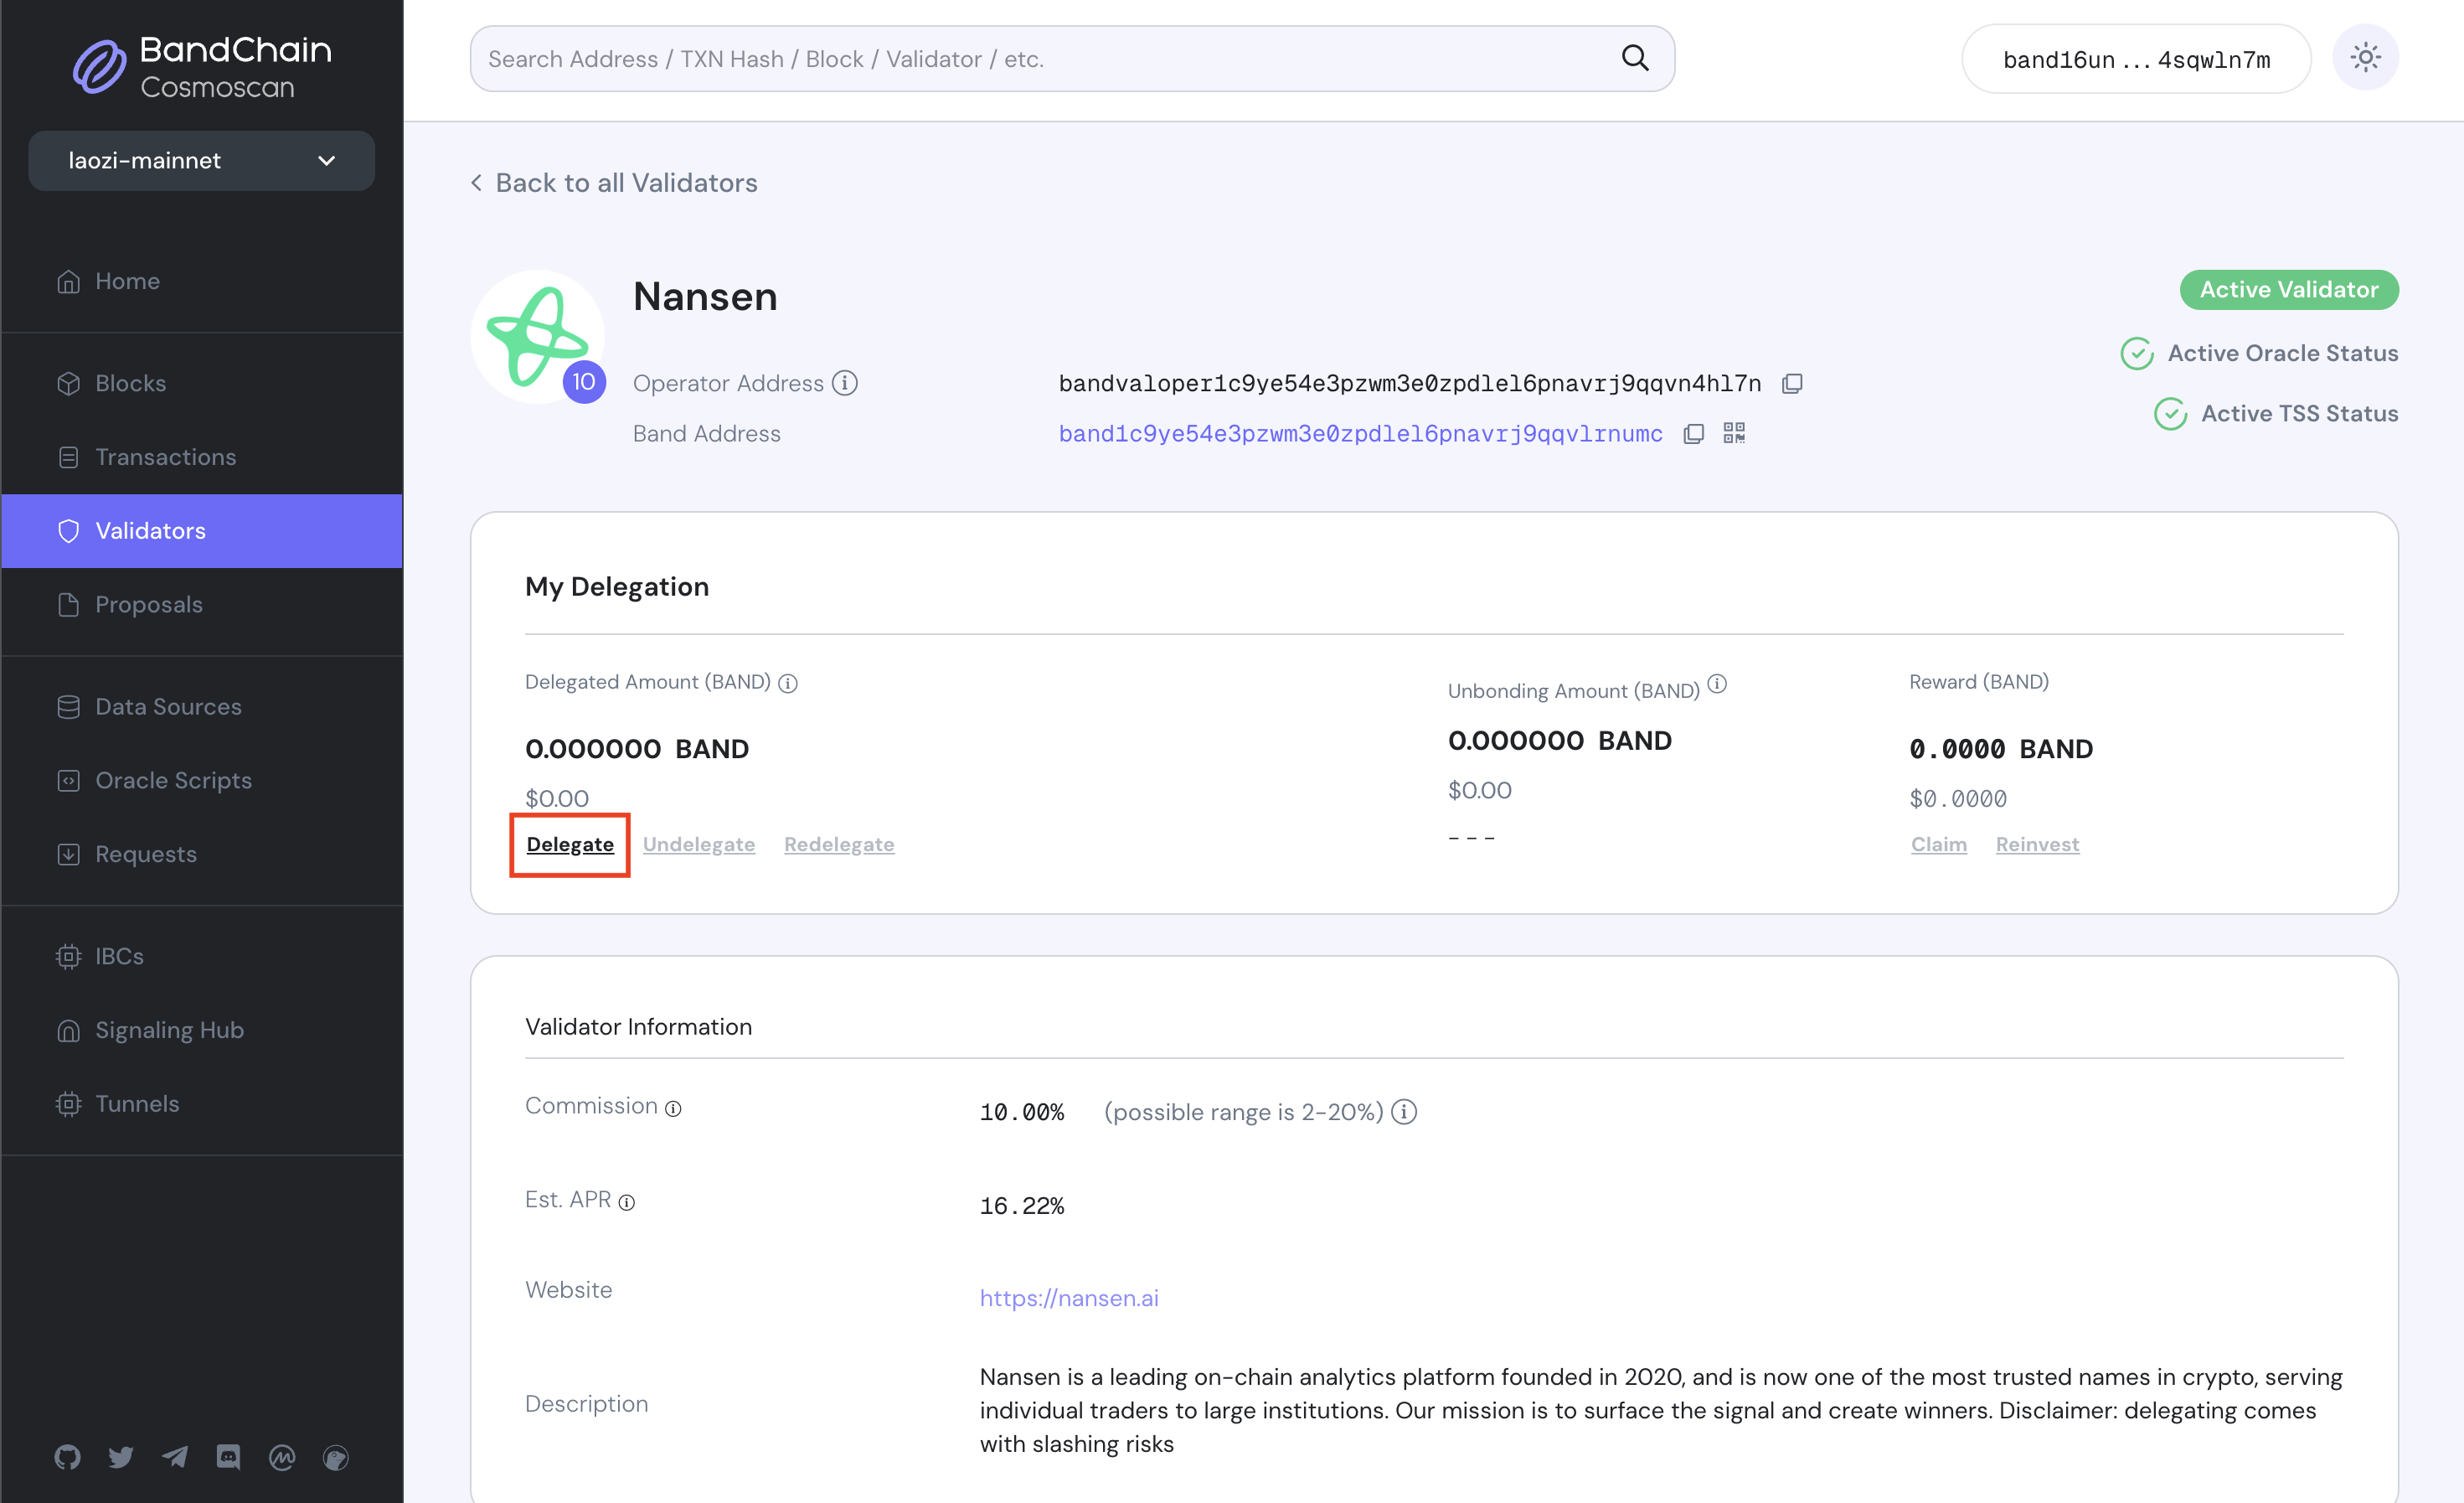The height and width of the screenshot is (1503, 2464).
Task: Click the 0.0000 BAND reward value
Action: [x=2001, y=749]
